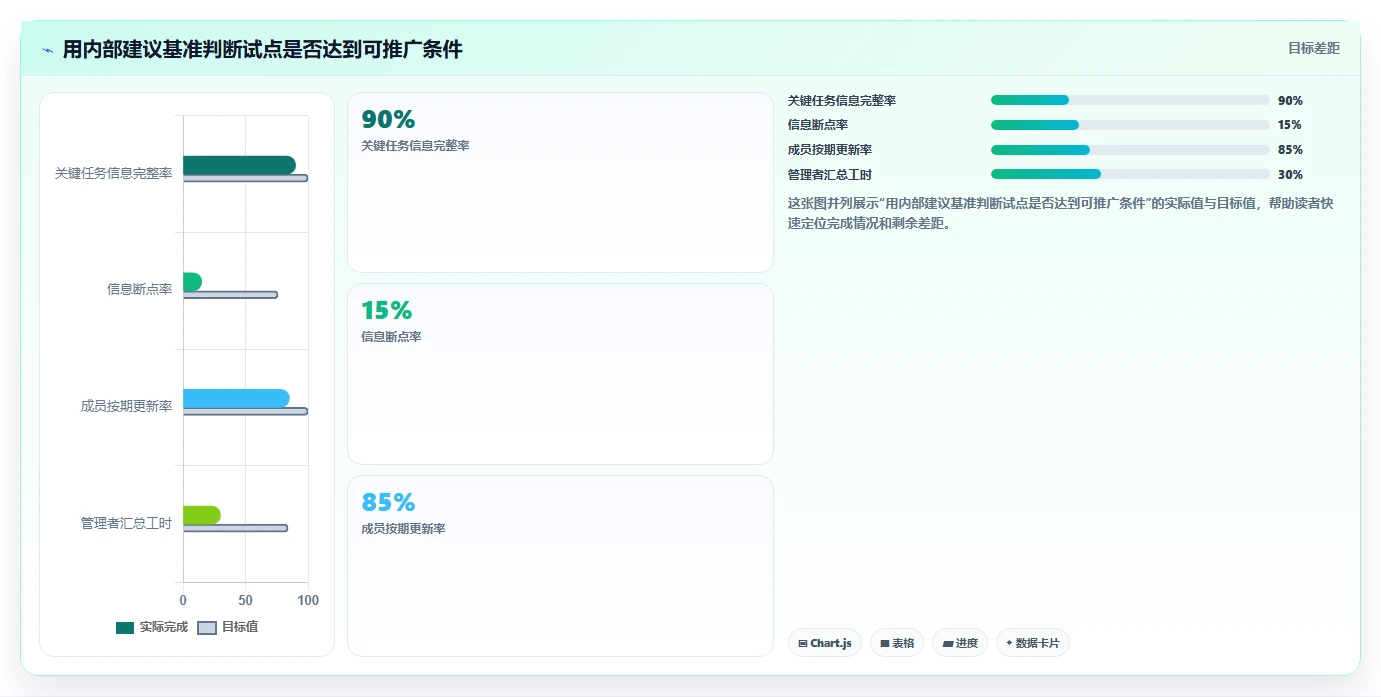The width and height of the screenshot is (1381, 697).
Task: Click the lightning icon beside the title
Action: [48, 50]
